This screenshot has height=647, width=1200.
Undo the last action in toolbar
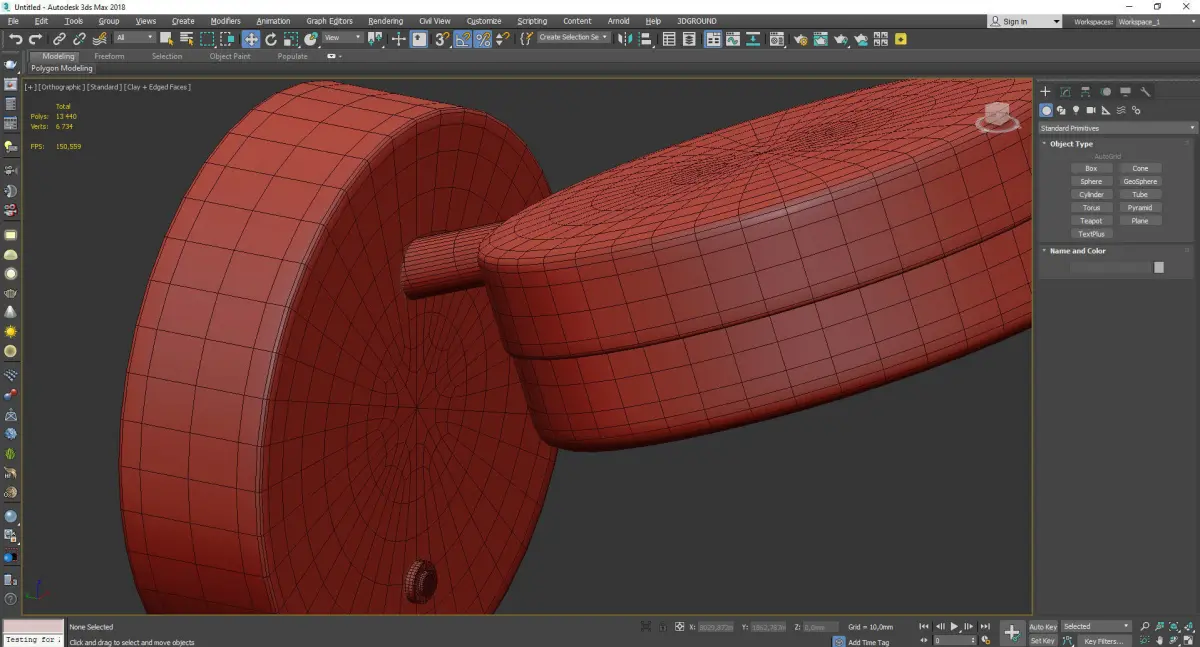15,39
